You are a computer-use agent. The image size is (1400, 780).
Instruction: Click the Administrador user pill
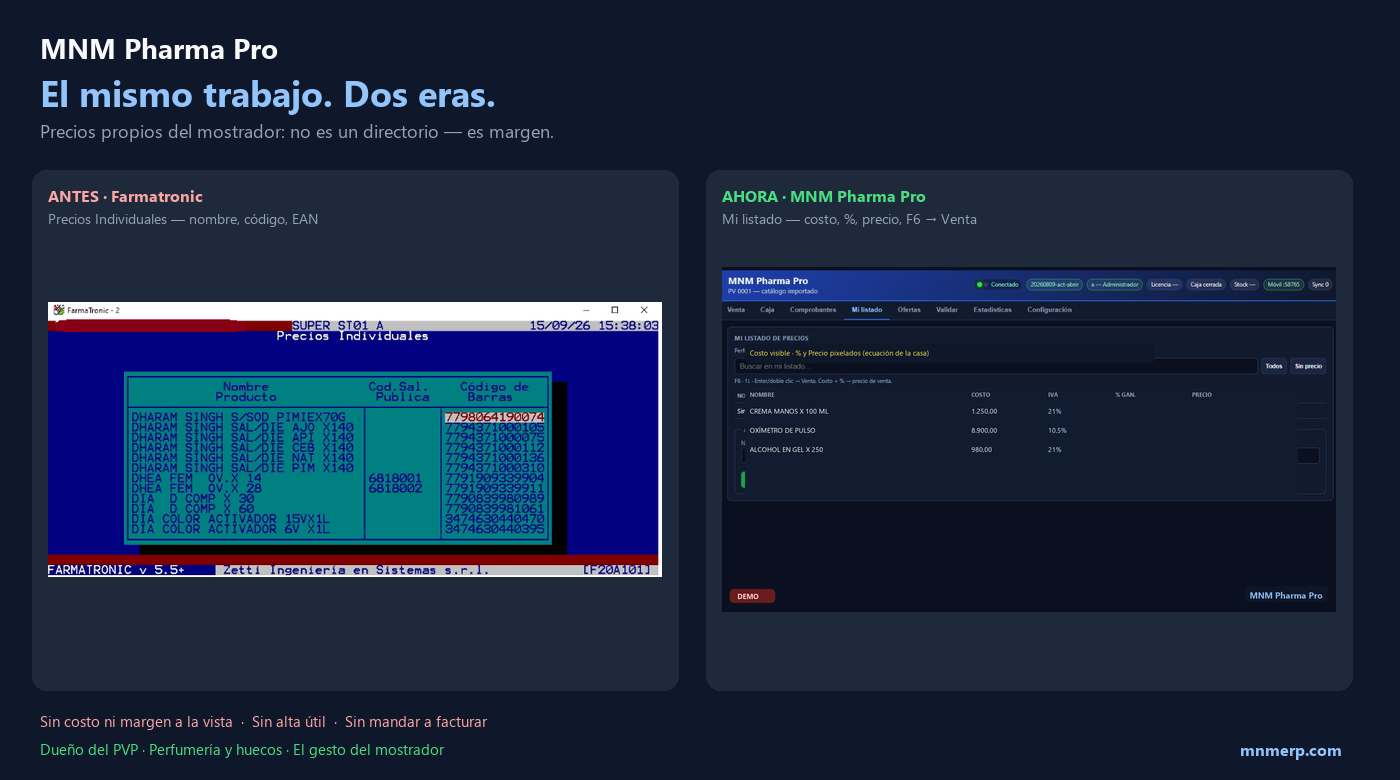pyautogui.click(x=1114, y=284)
